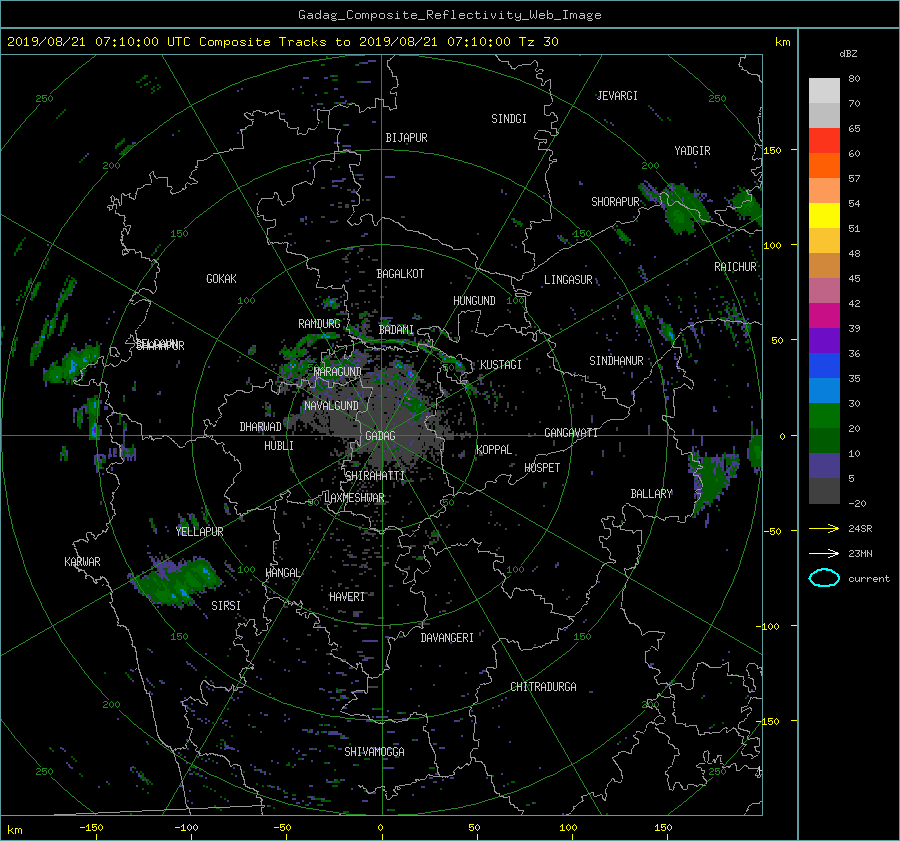
Task: Click the DHARWAD city label
Action: coord(260,427)
